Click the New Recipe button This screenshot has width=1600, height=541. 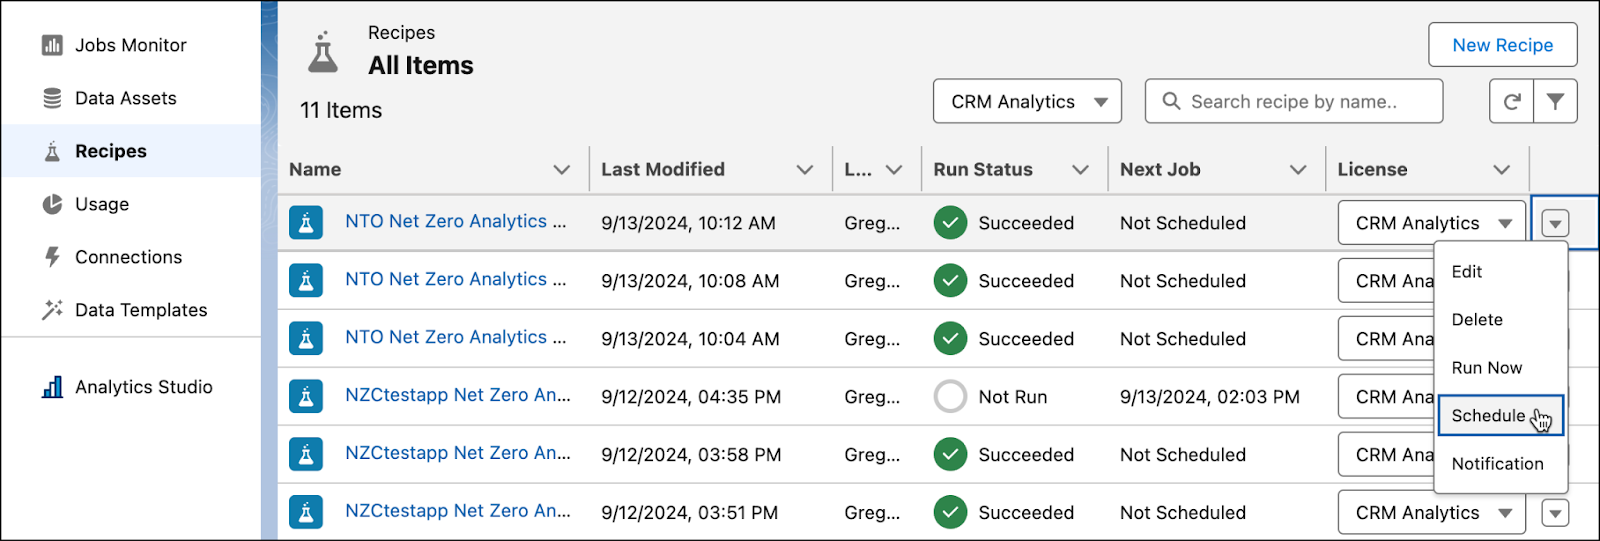pyautogui.click(x=1502, y=45)
